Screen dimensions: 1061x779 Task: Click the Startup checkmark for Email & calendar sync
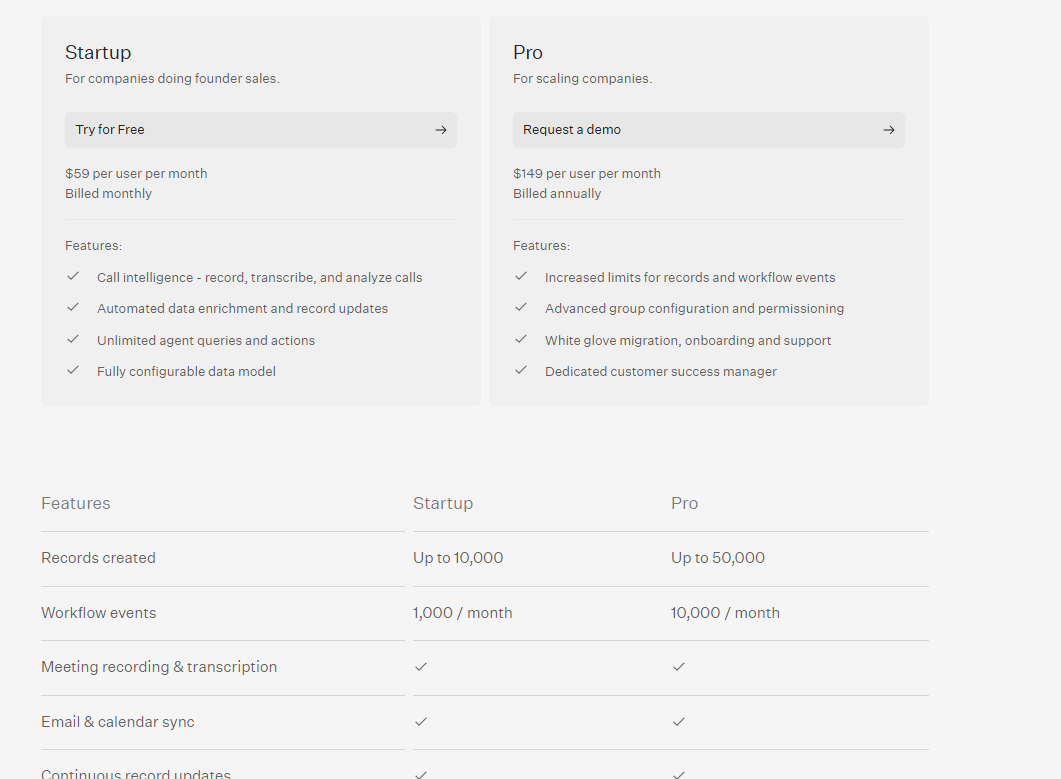(x=421, y=721)
